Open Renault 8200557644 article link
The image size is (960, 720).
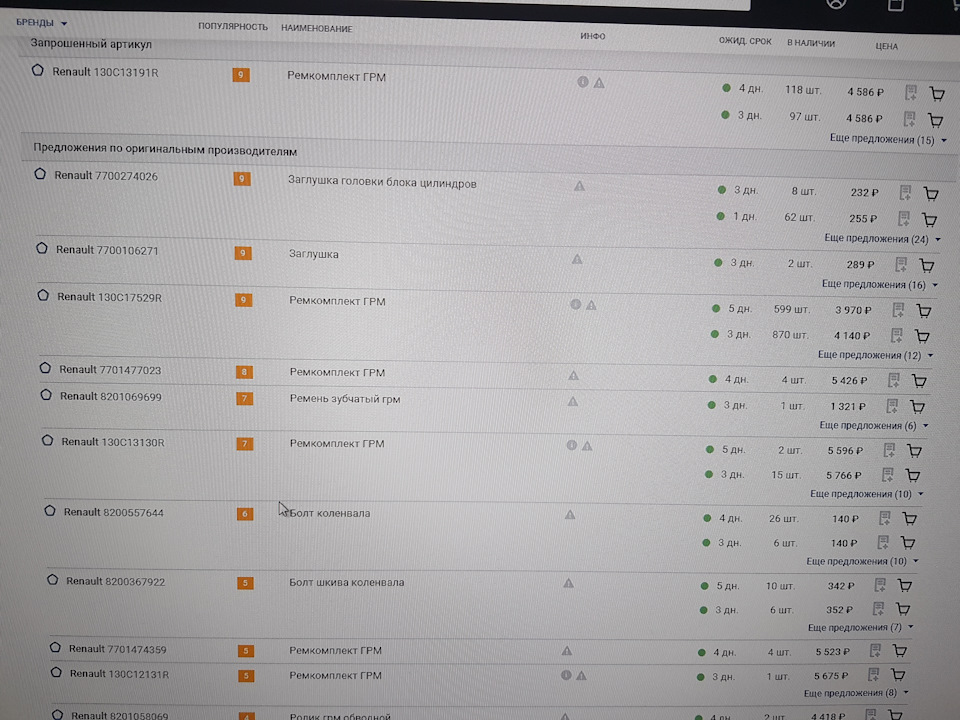pyautogui.click(x=114, y=512)
